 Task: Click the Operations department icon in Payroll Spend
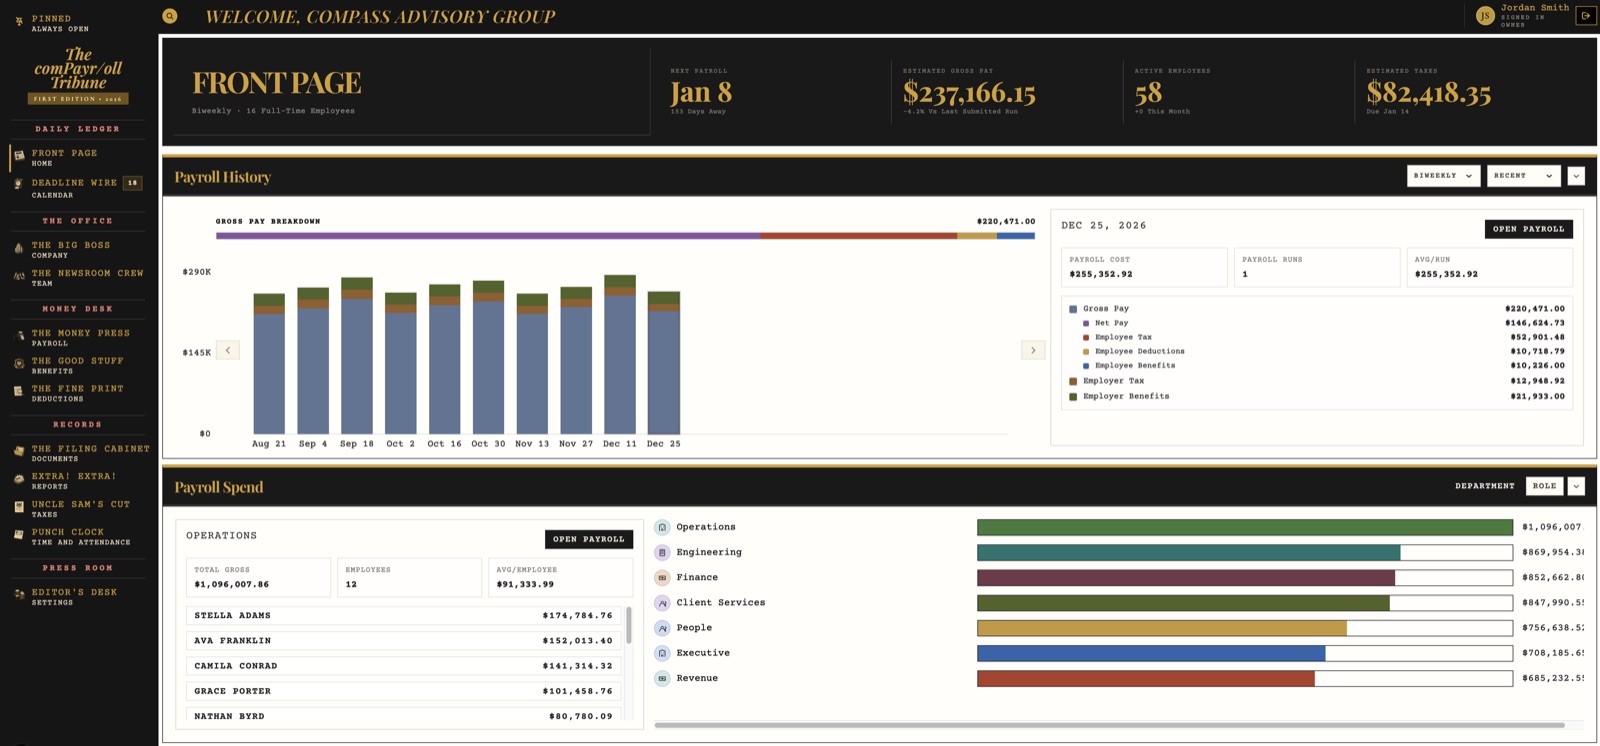click(662, 527)
